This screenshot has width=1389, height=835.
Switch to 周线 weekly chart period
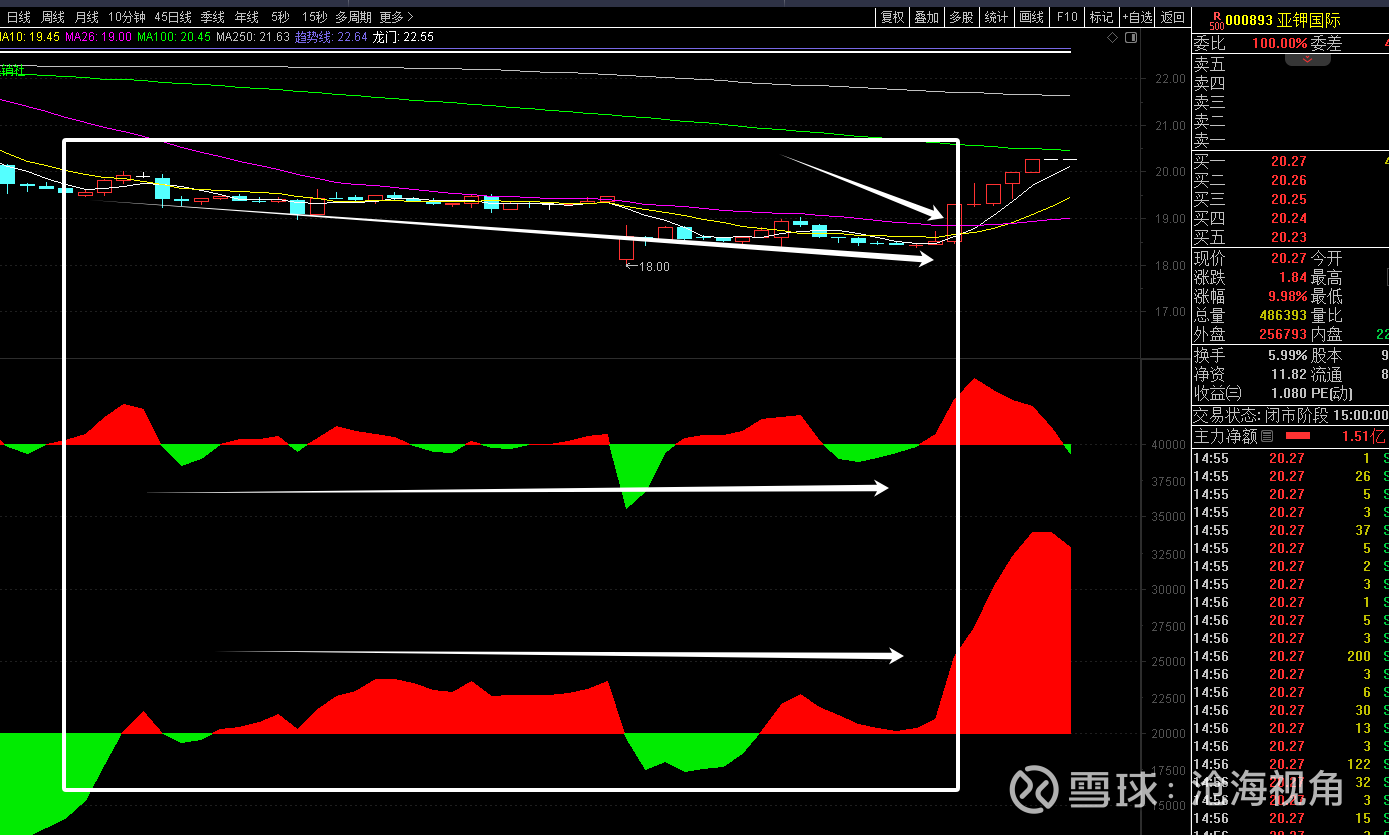(52, 17)
